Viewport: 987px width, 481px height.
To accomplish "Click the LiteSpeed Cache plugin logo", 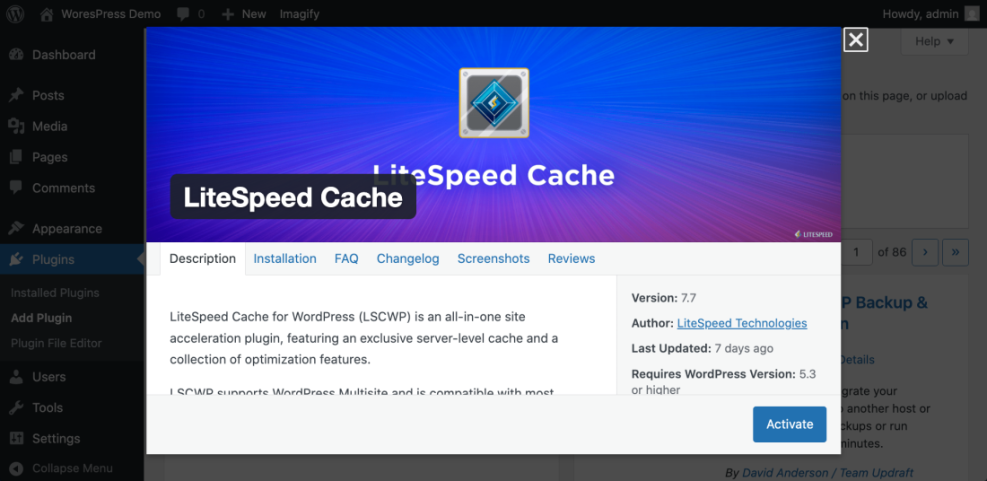I will click(x=494, y=103).
